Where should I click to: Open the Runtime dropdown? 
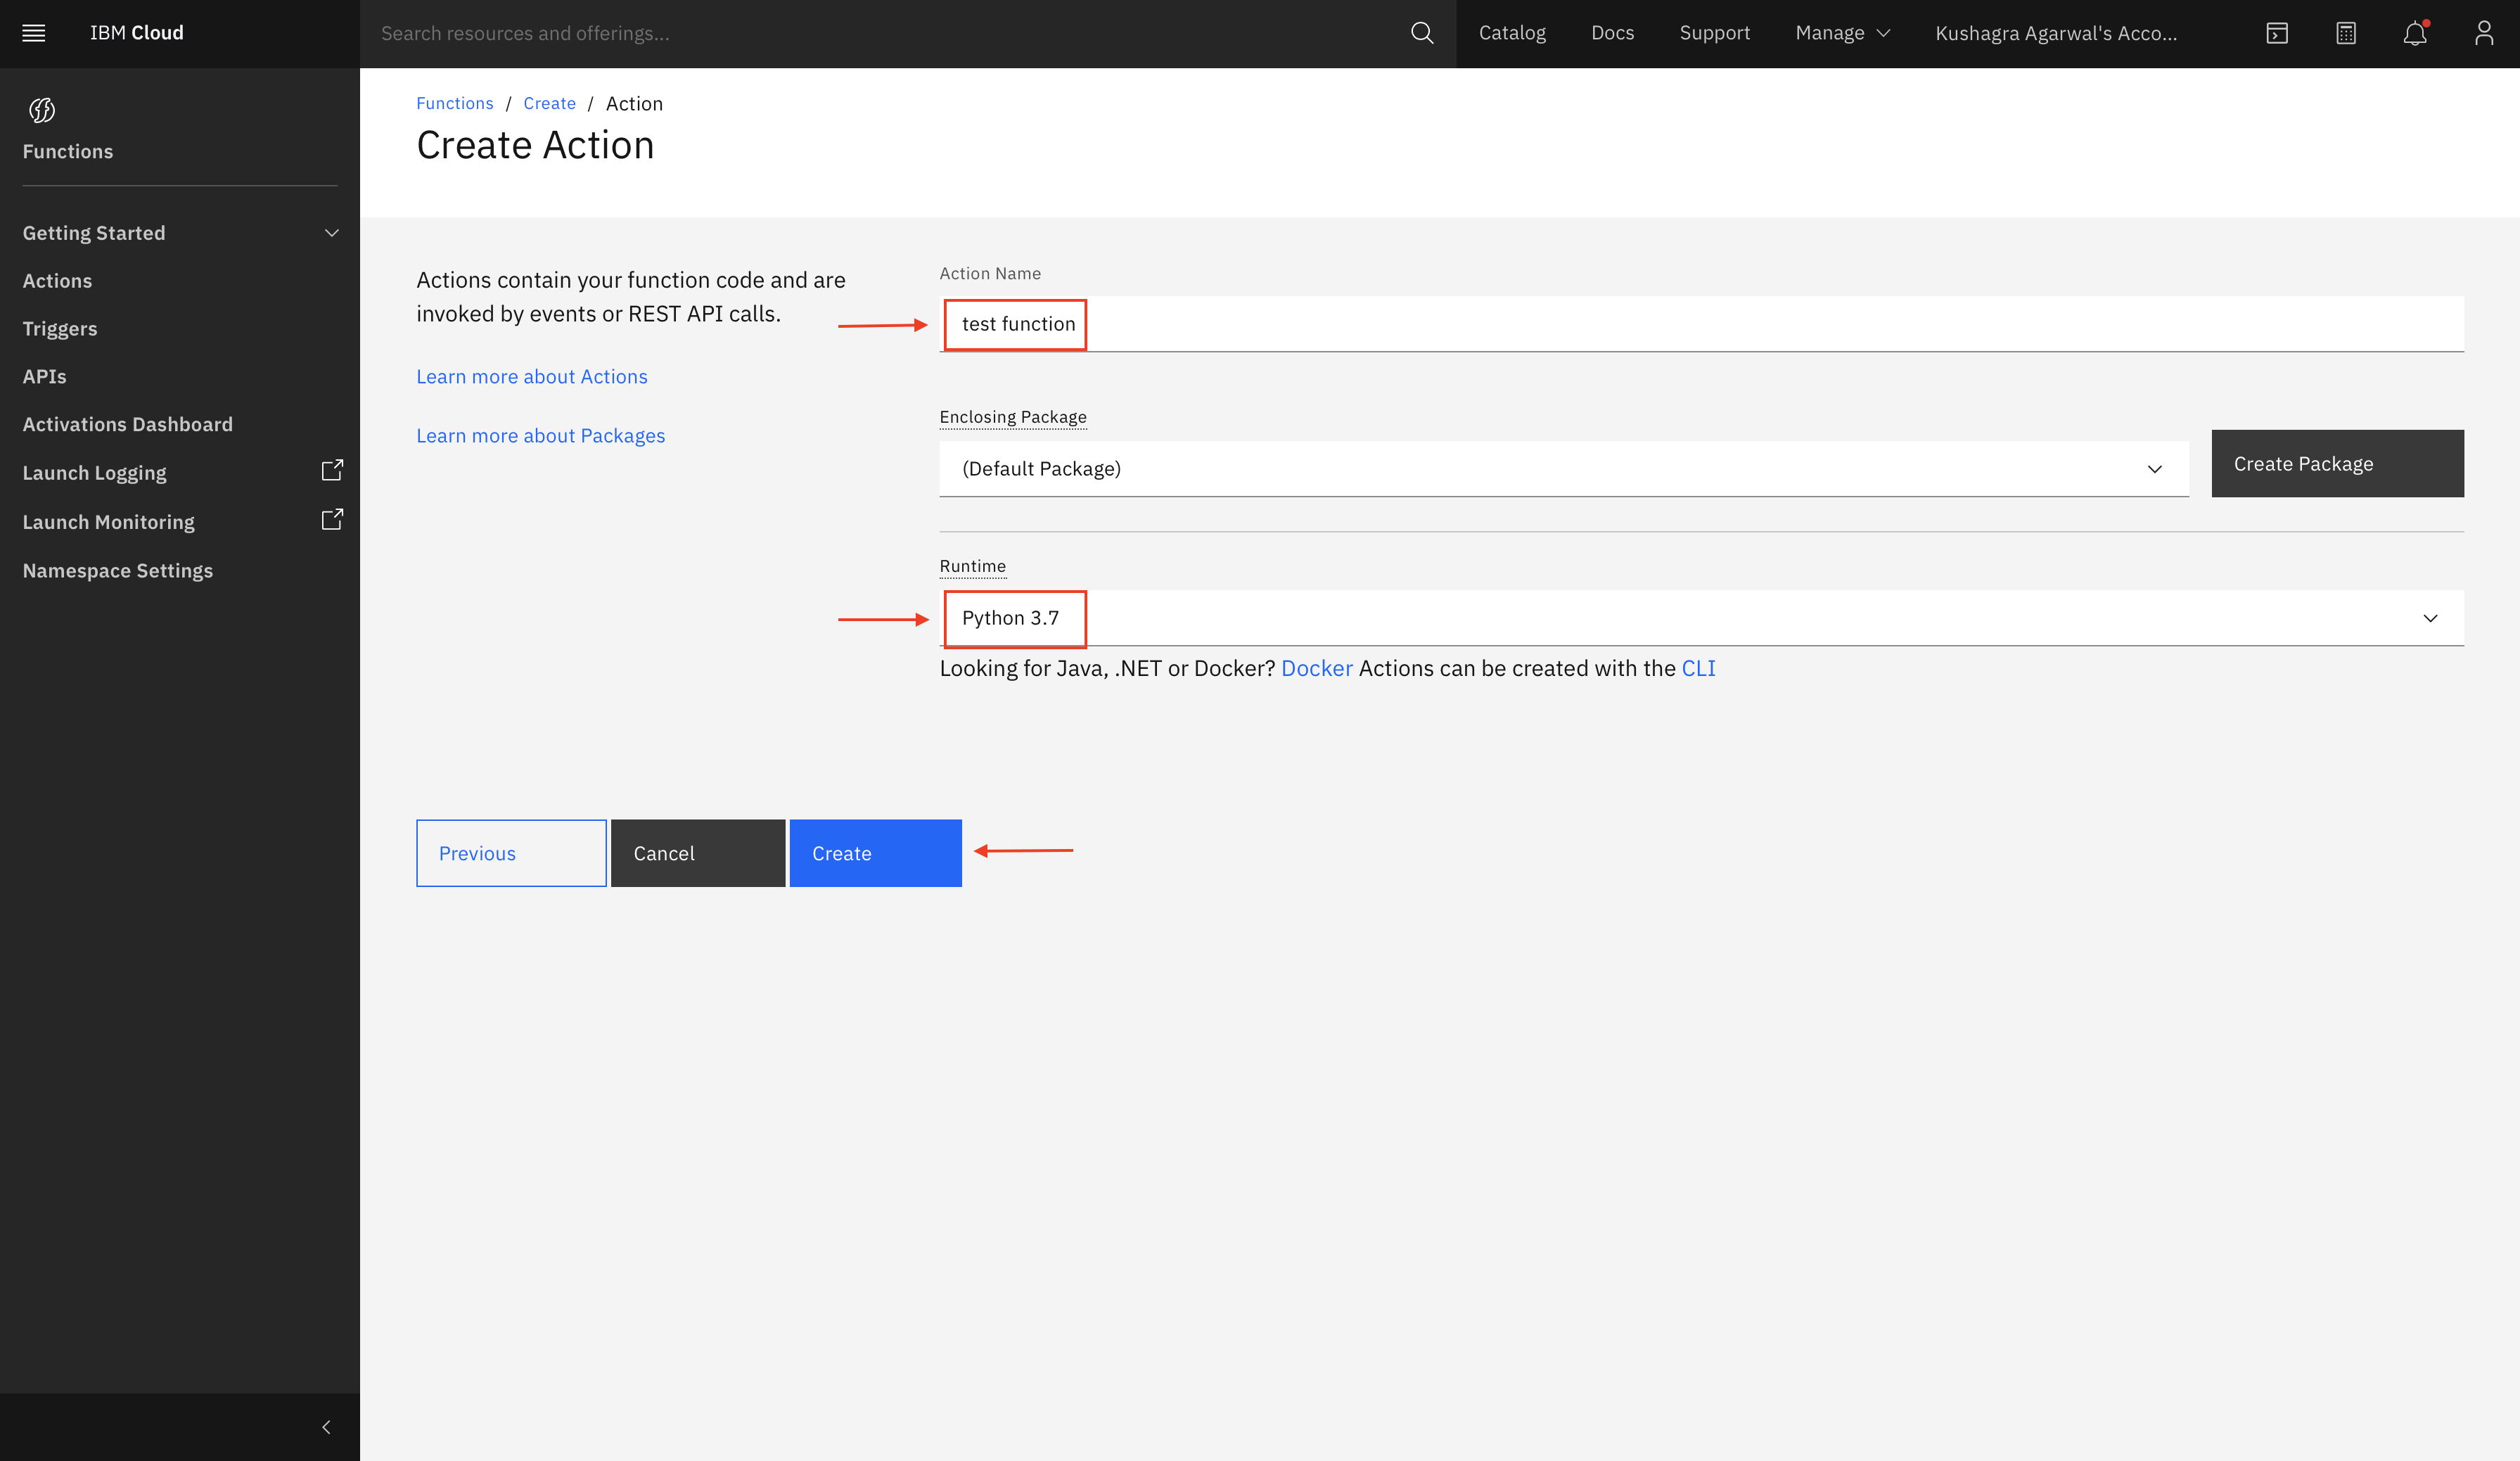point(1700,618)
